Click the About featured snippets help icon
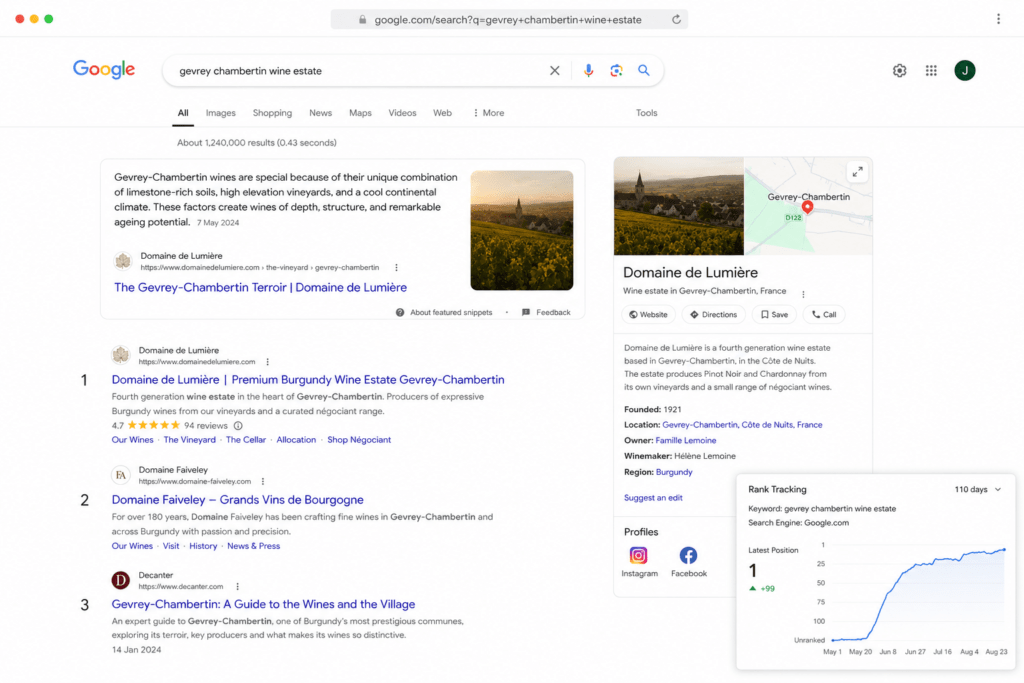 (x=400, y=313)
